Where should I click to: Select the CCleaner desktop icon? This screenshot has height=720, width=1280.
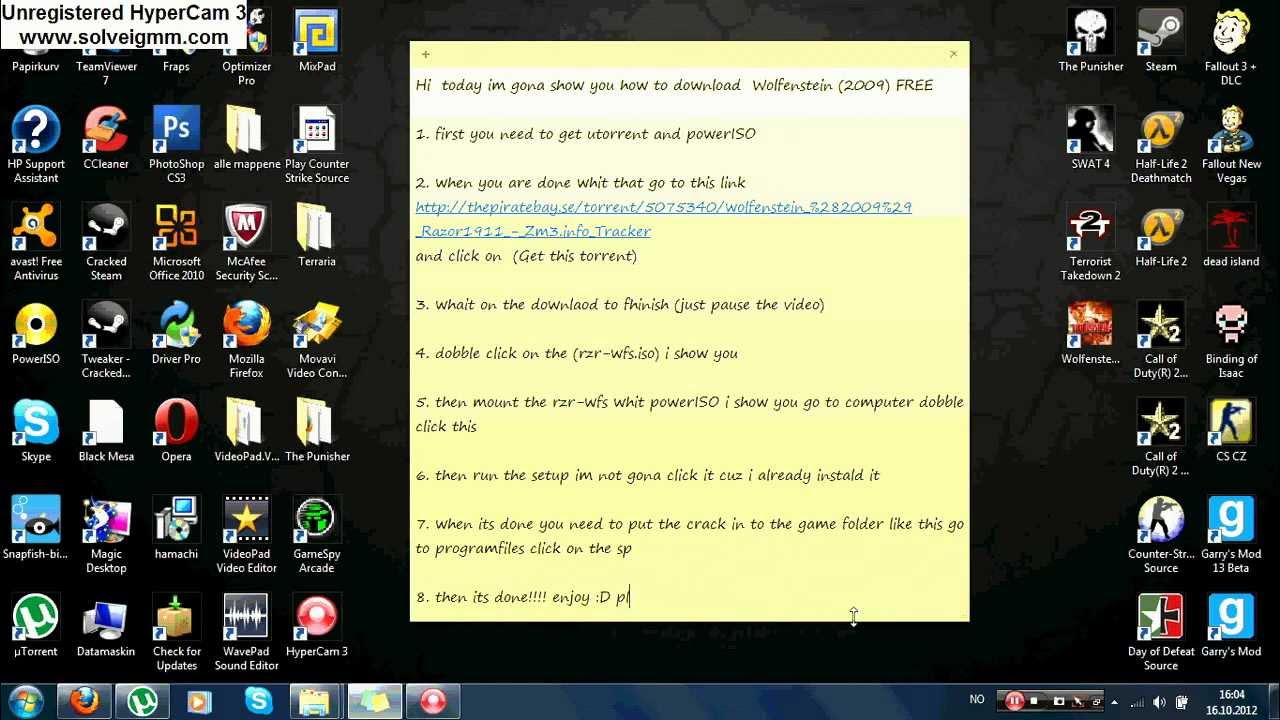click(106, 138)
